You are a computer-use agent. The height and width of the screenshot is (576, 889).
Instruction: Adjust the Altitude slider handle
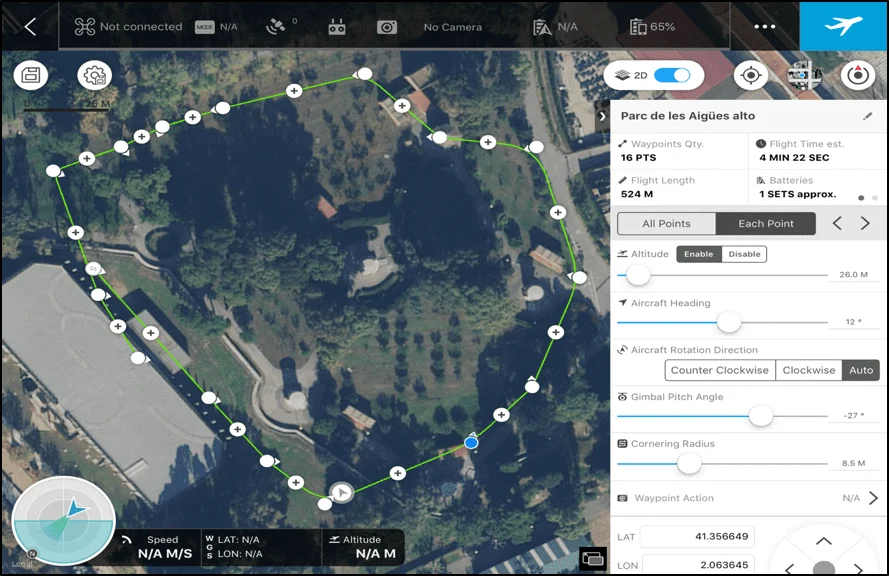638,275
